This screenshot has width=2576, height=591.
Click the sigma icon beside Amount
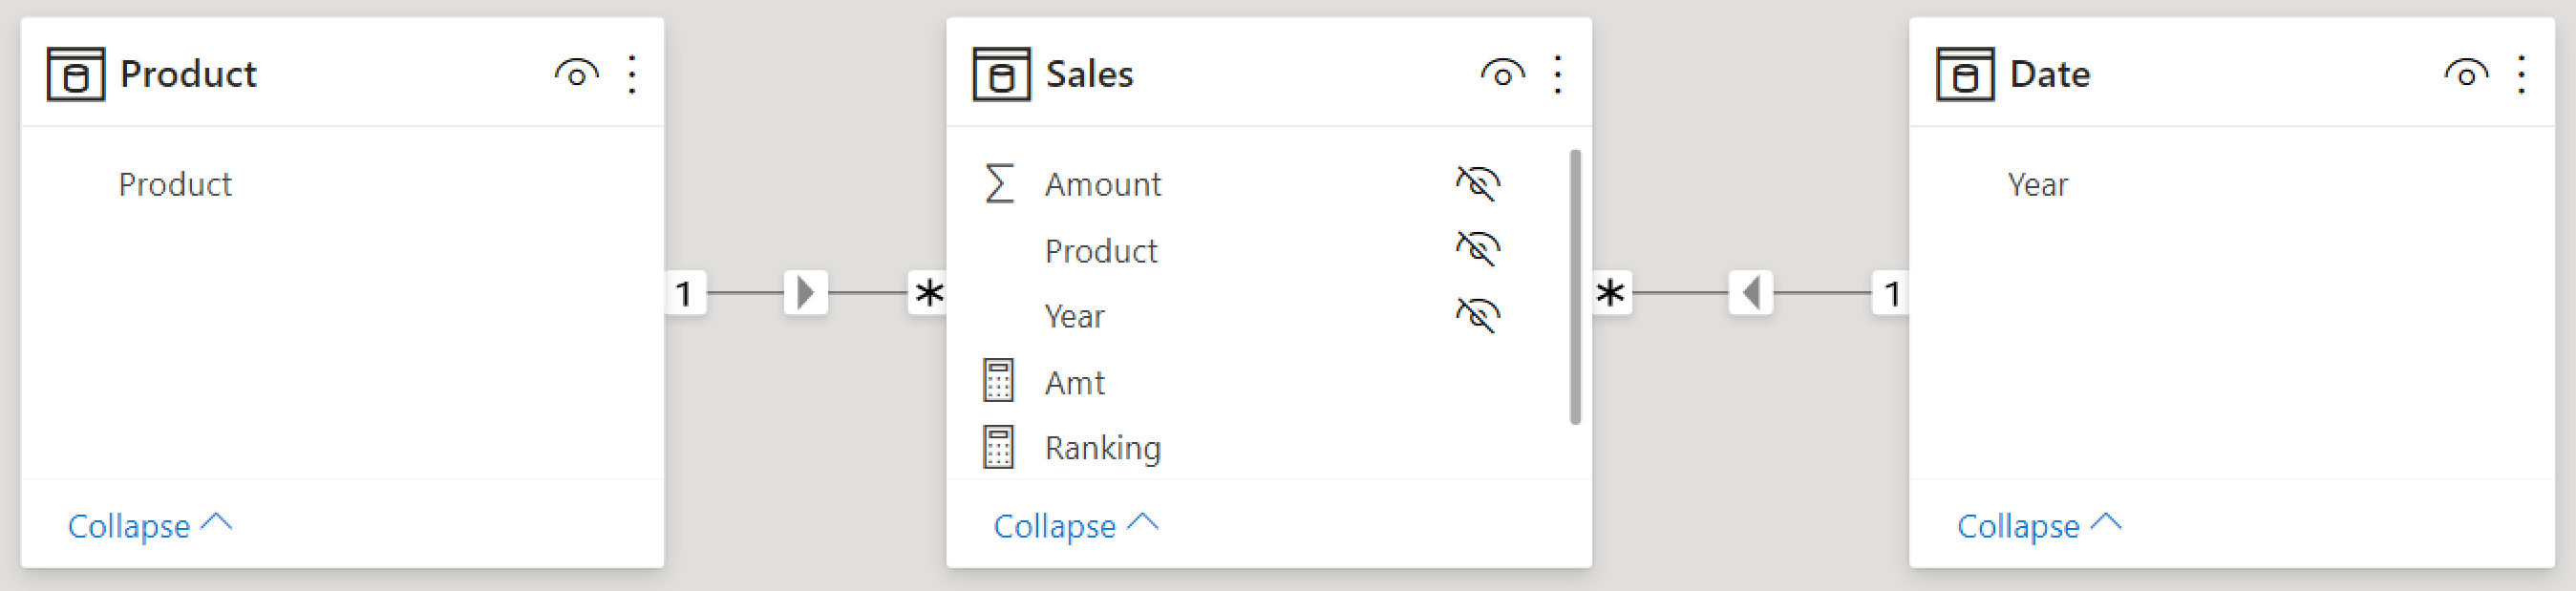coord(999,184)
